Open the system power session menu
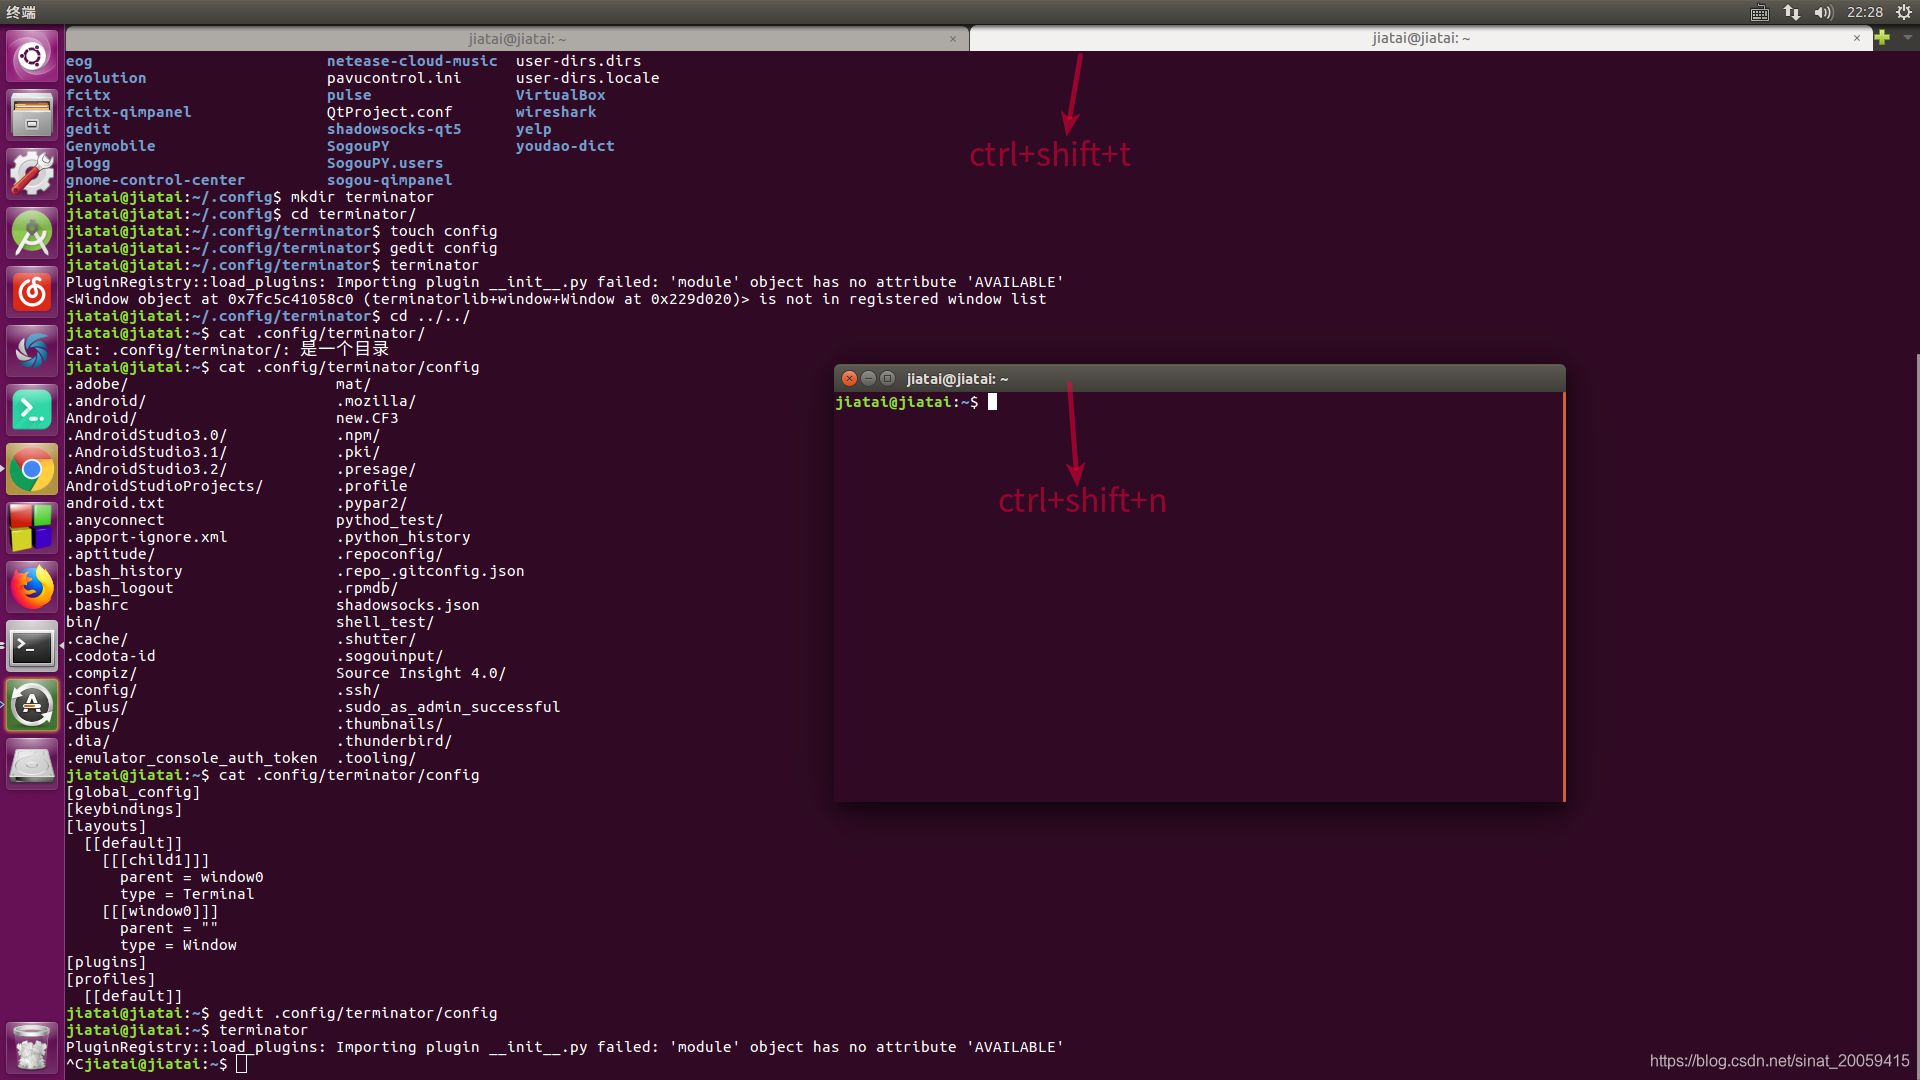The height and width of the screenshot is (1080, 1920). point(1904,12)
